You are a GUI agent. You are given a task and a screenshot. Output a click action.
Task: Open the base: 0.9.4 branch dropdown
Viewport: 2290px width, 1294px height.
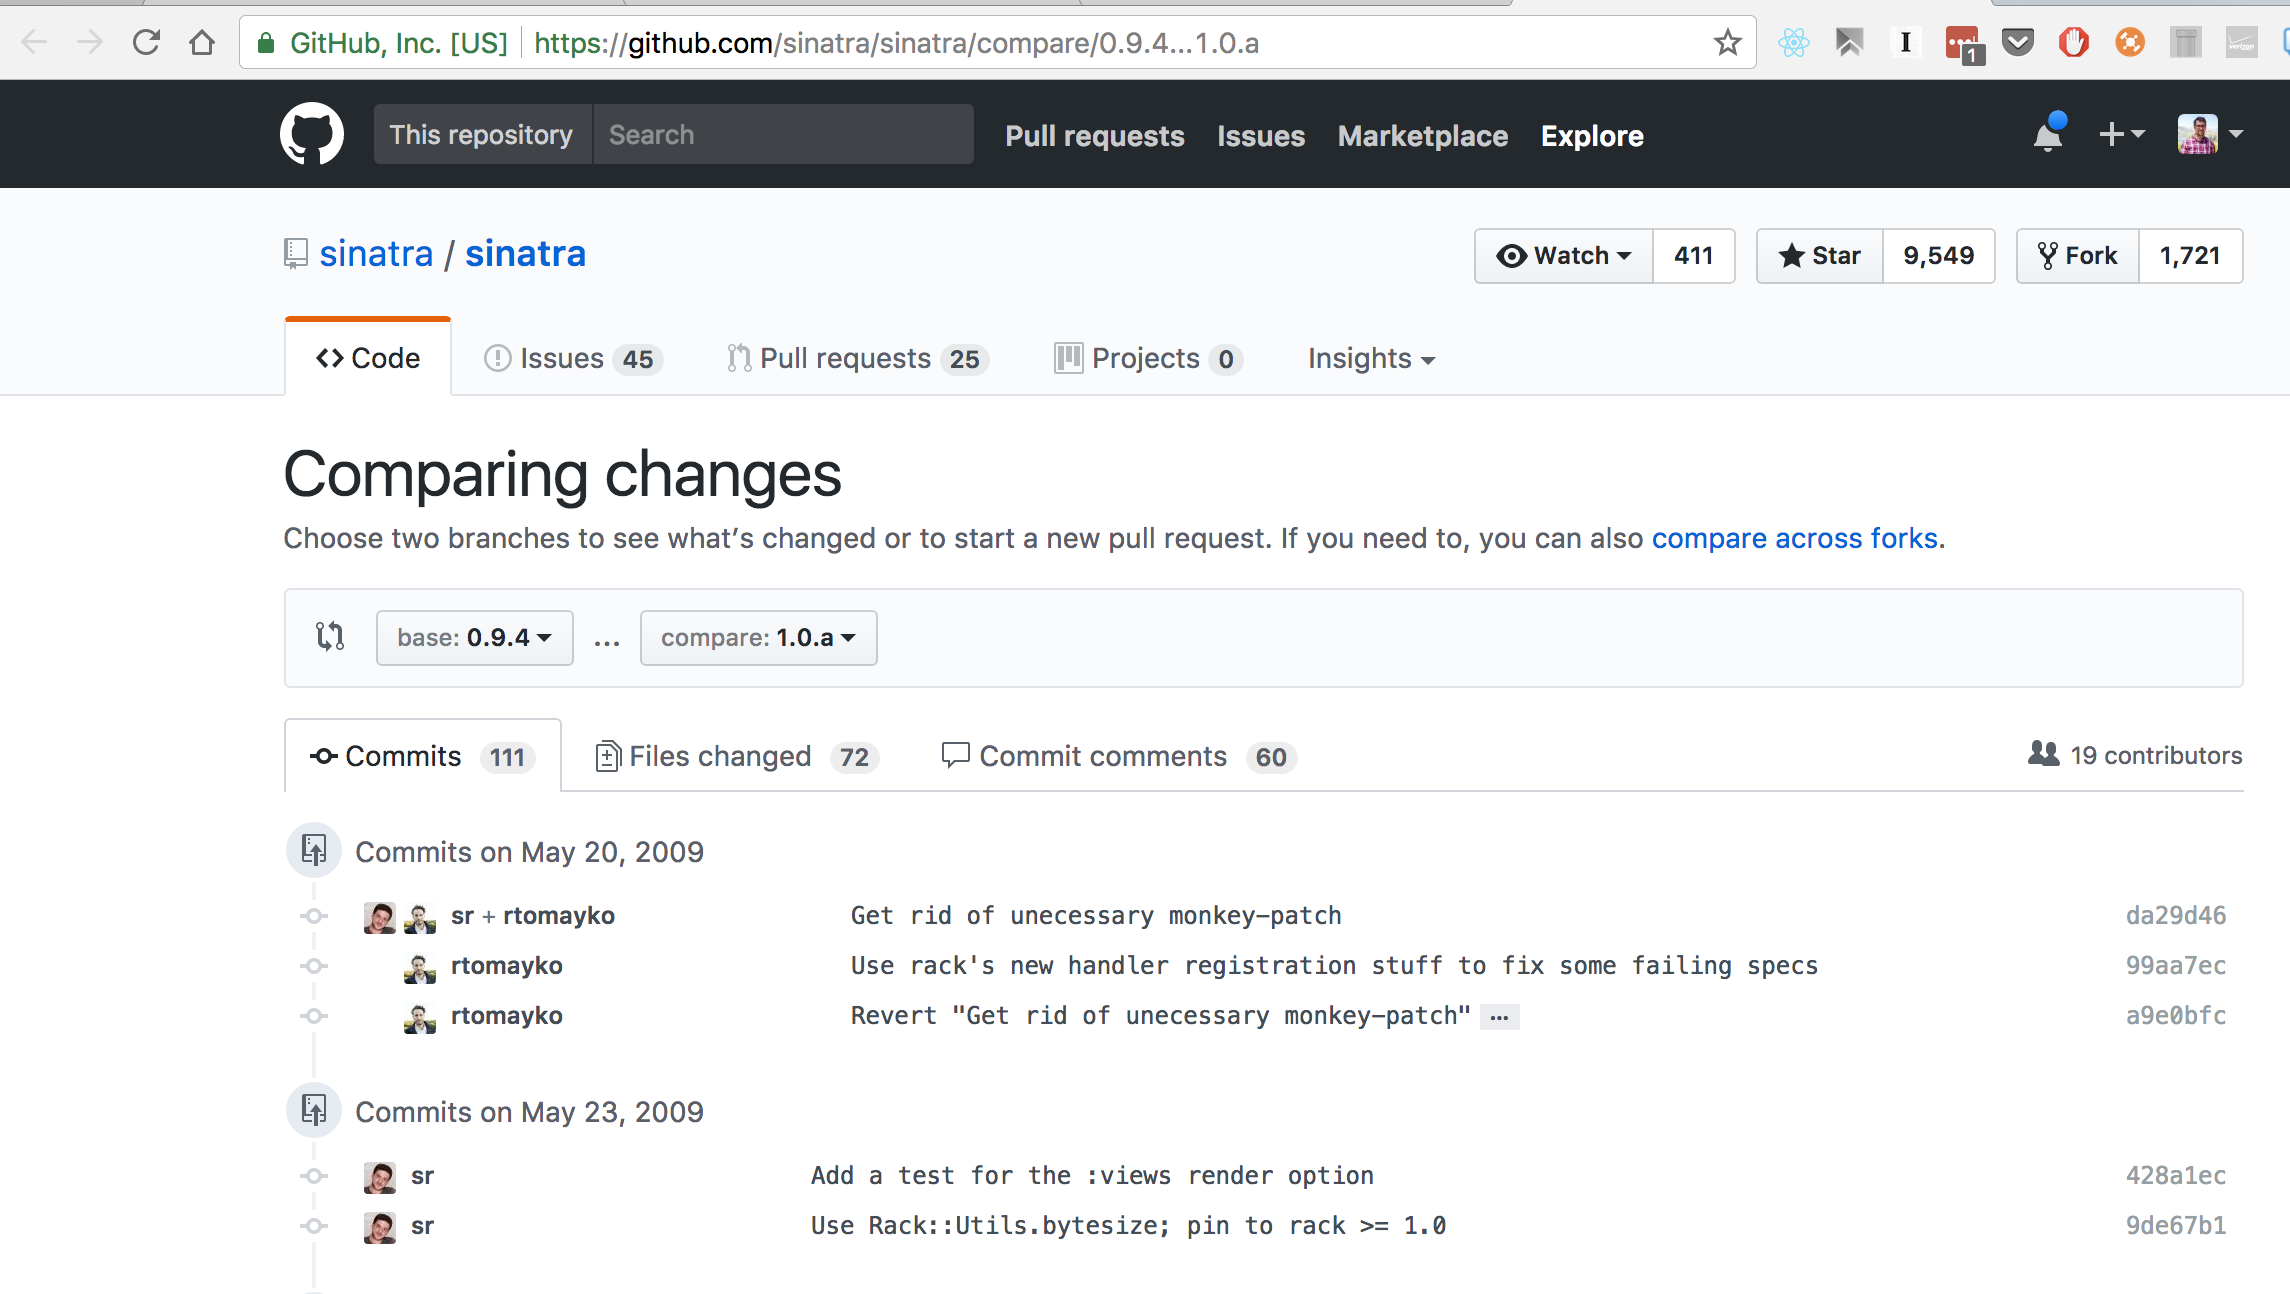(474, 638)
